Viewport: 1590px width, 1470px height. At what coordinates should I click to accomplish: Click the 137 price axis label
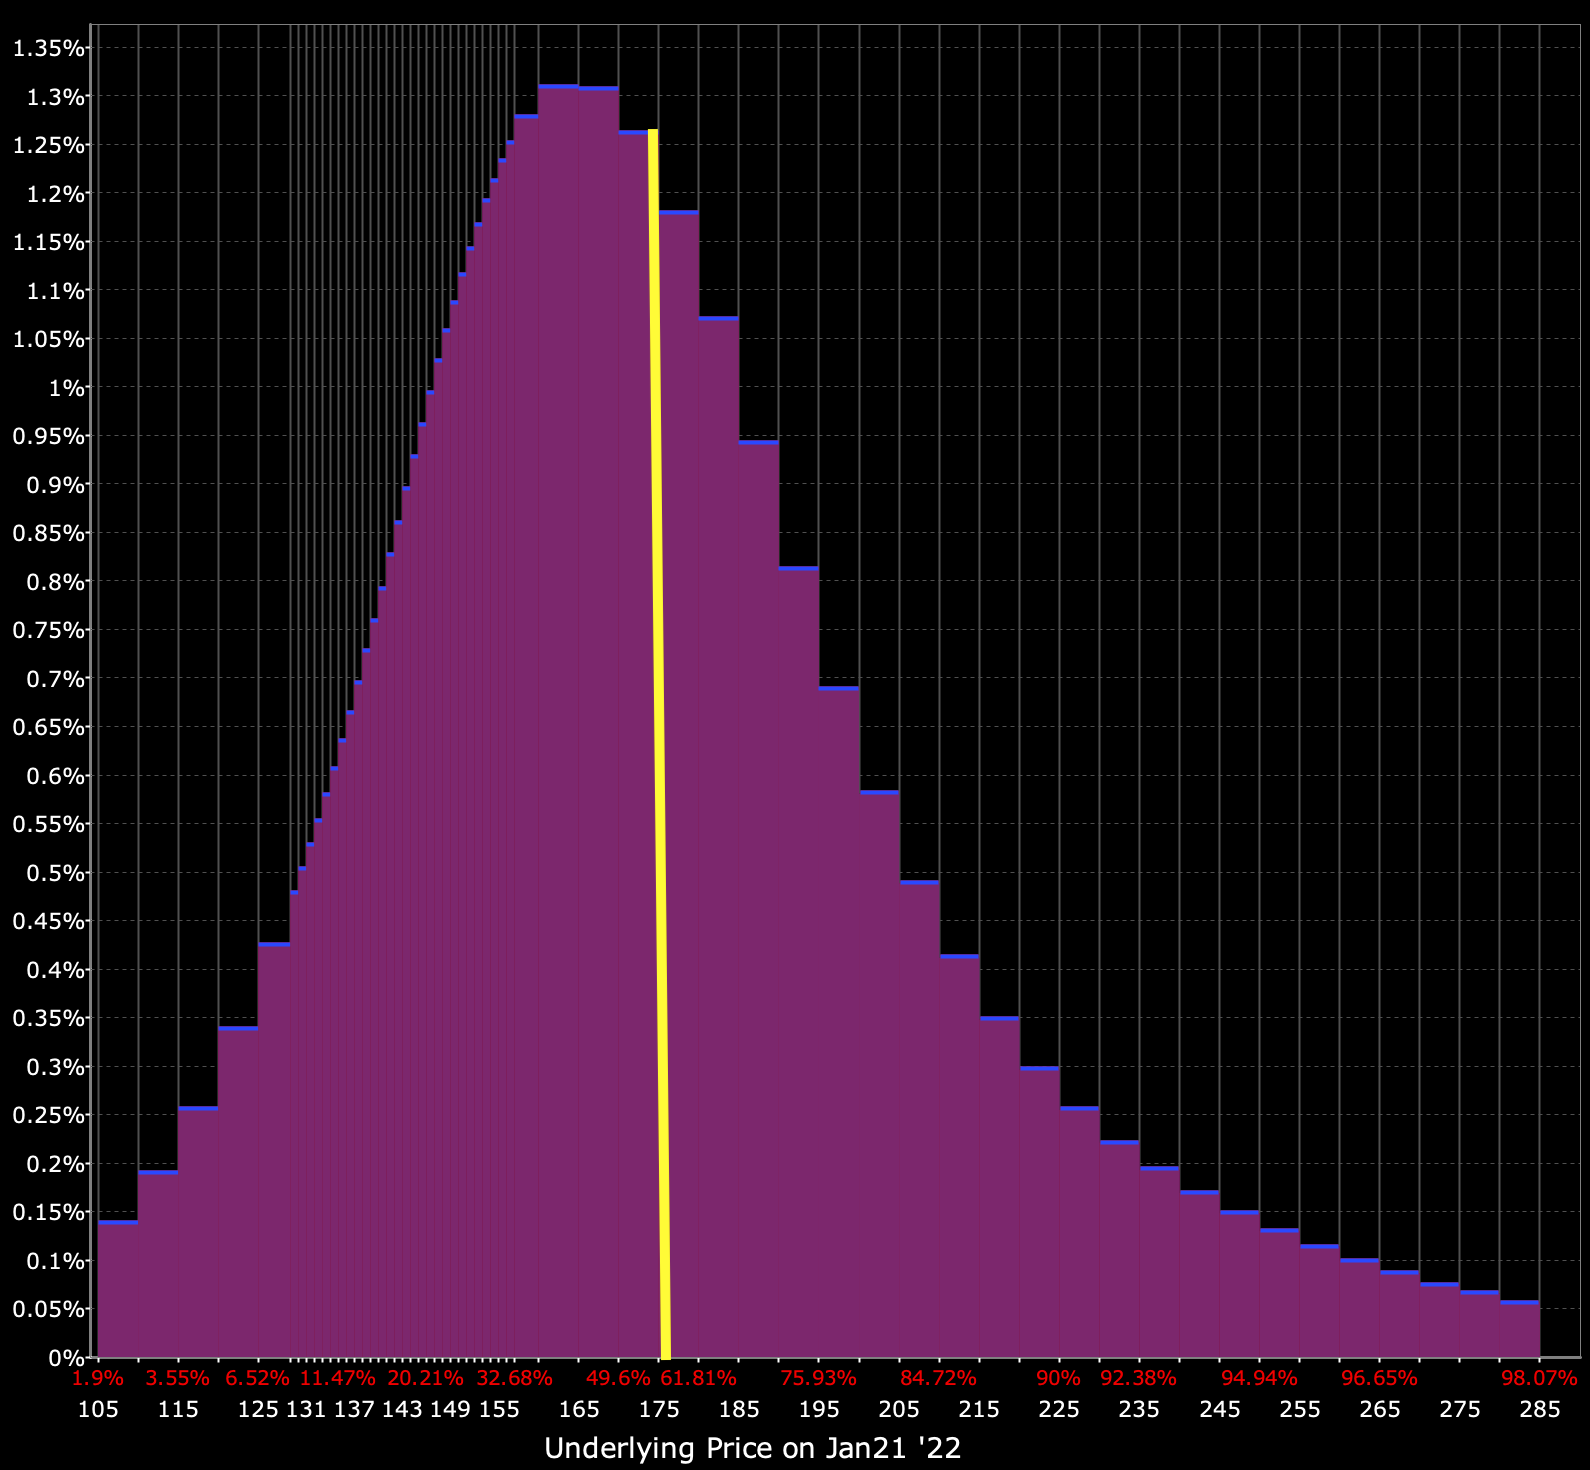click(354, 1409)
